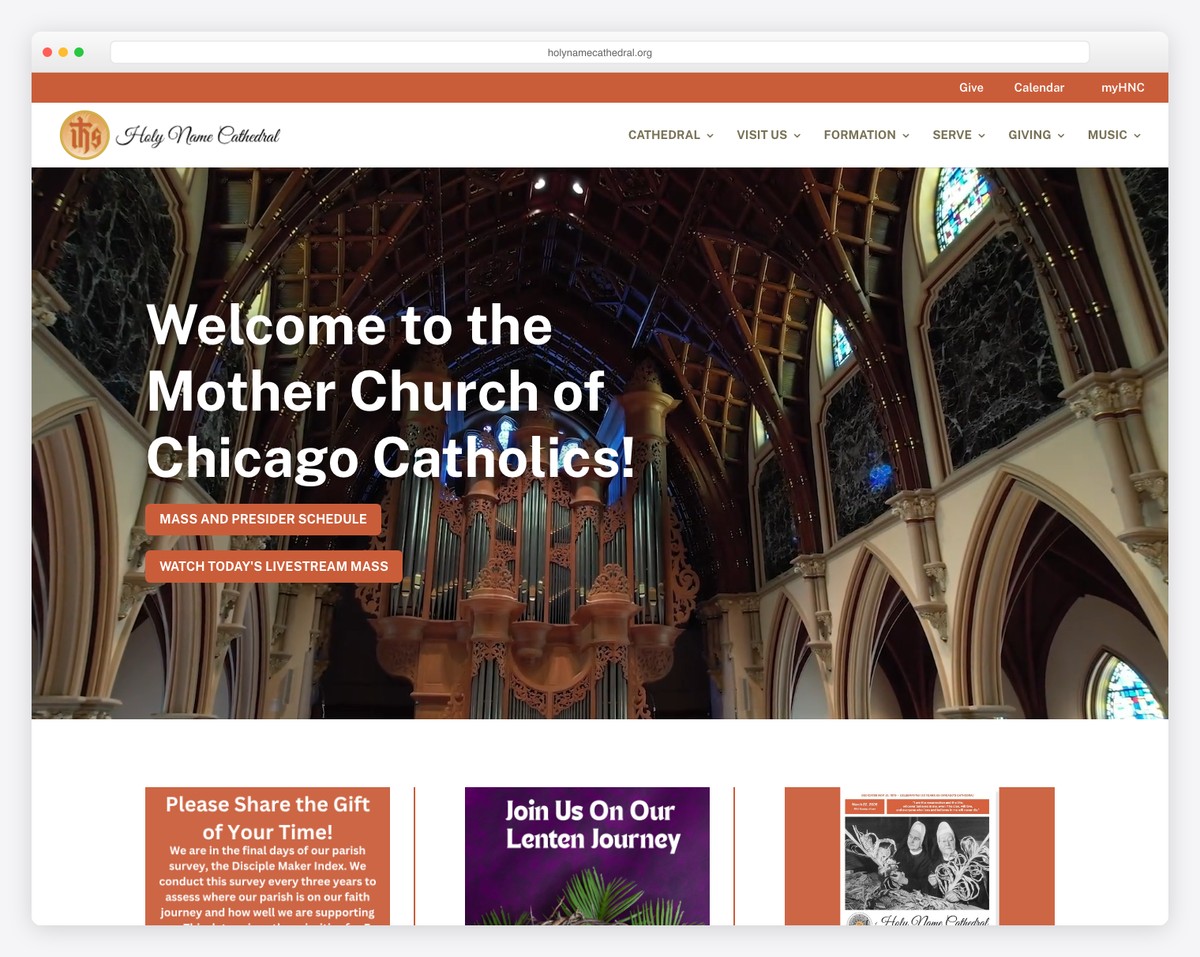Open Calendar from the top bar
Screen dimensions: 1200x957
pos(1038,87)
